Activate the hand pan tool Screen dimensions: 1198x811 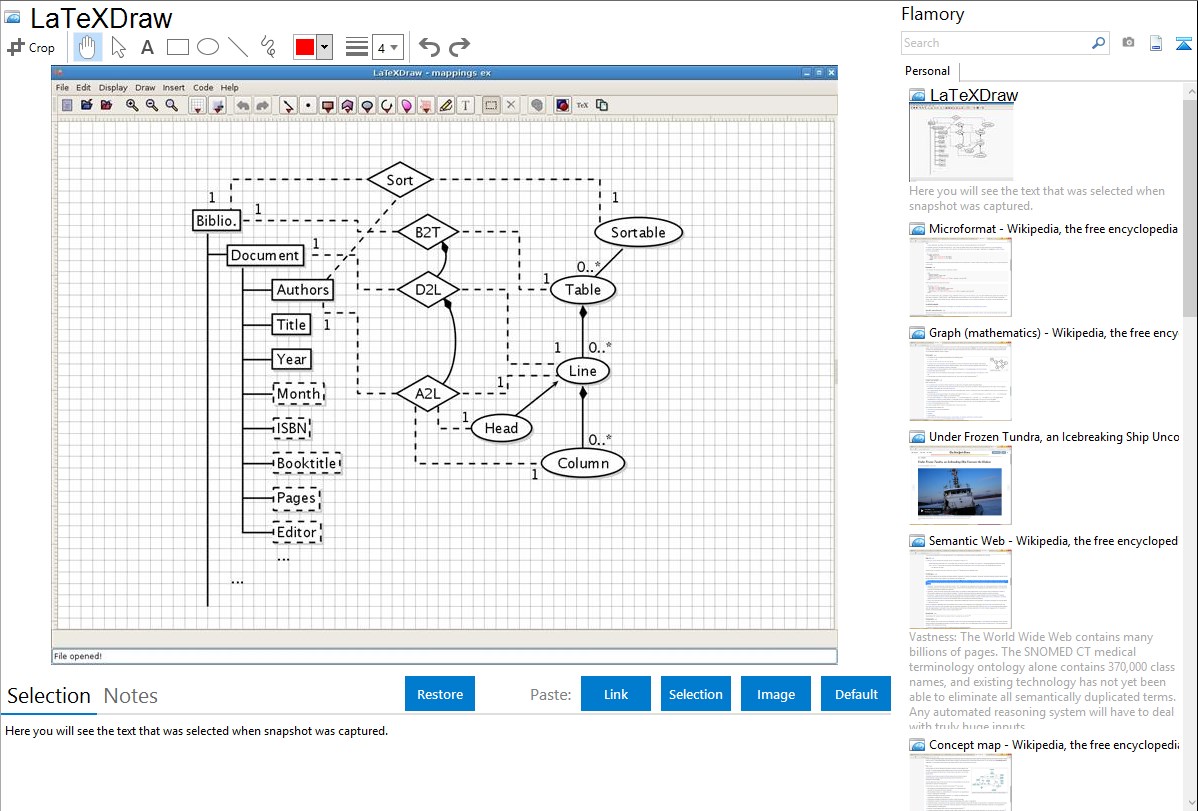(88, 47)
